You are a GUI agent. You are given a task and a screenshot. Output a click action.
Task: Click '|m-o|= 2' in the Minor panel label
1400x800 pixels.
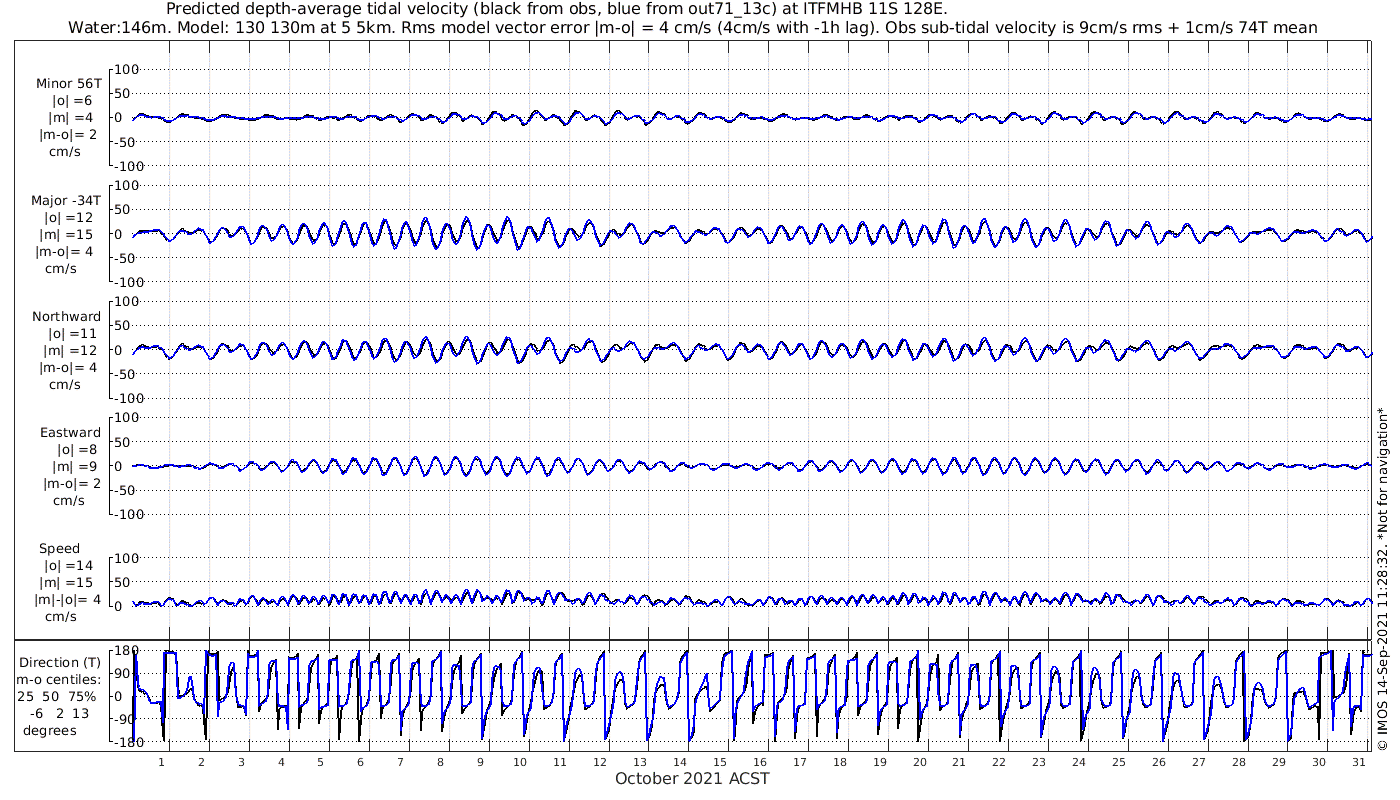click(x=68, y=135)
